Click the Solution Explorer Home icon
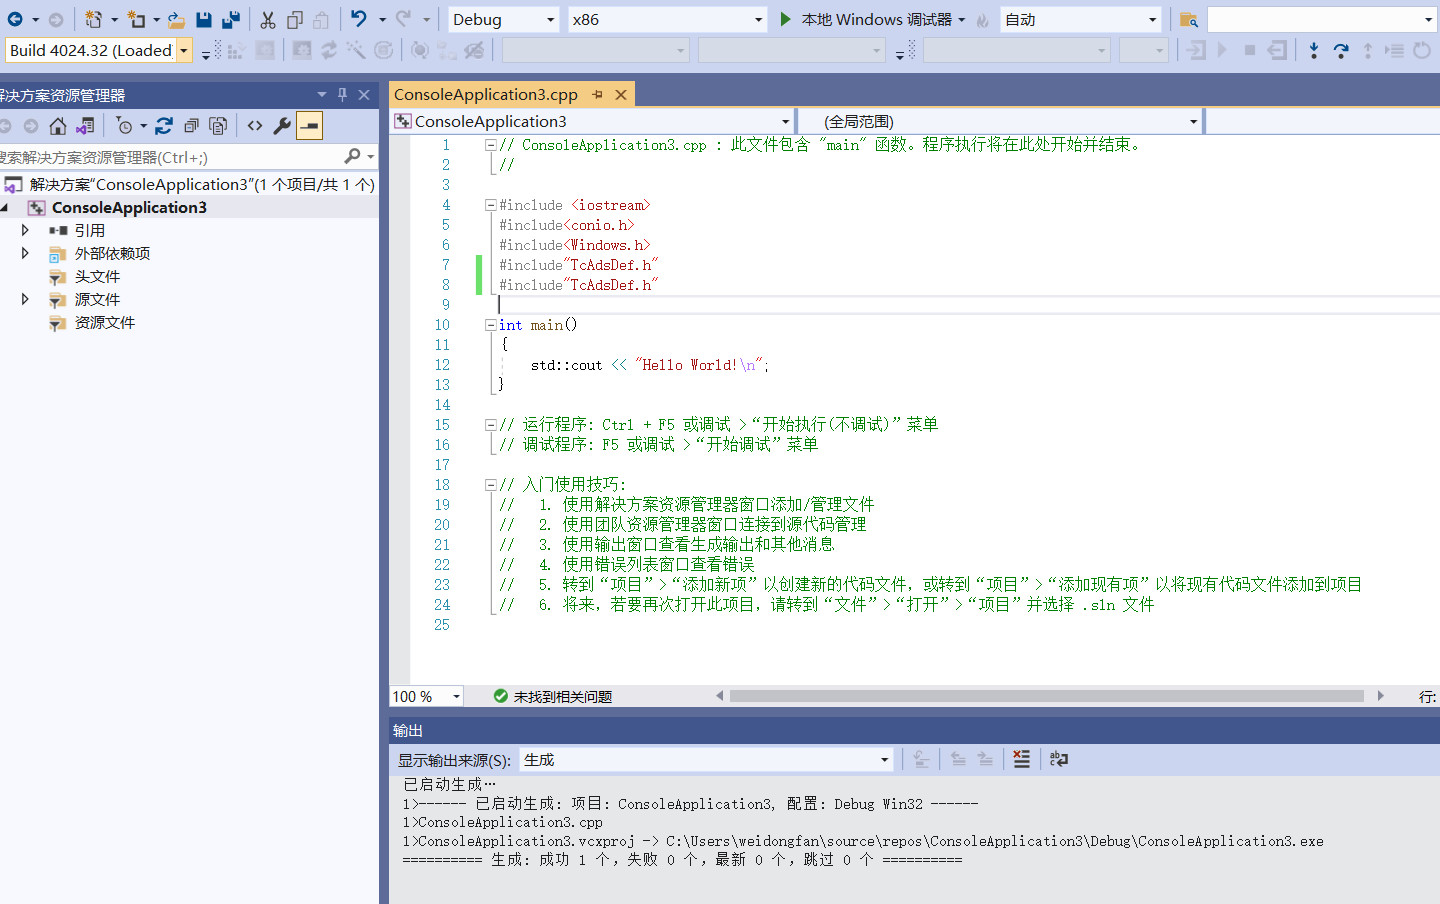 pyautogui.click(x=58, y=126)
